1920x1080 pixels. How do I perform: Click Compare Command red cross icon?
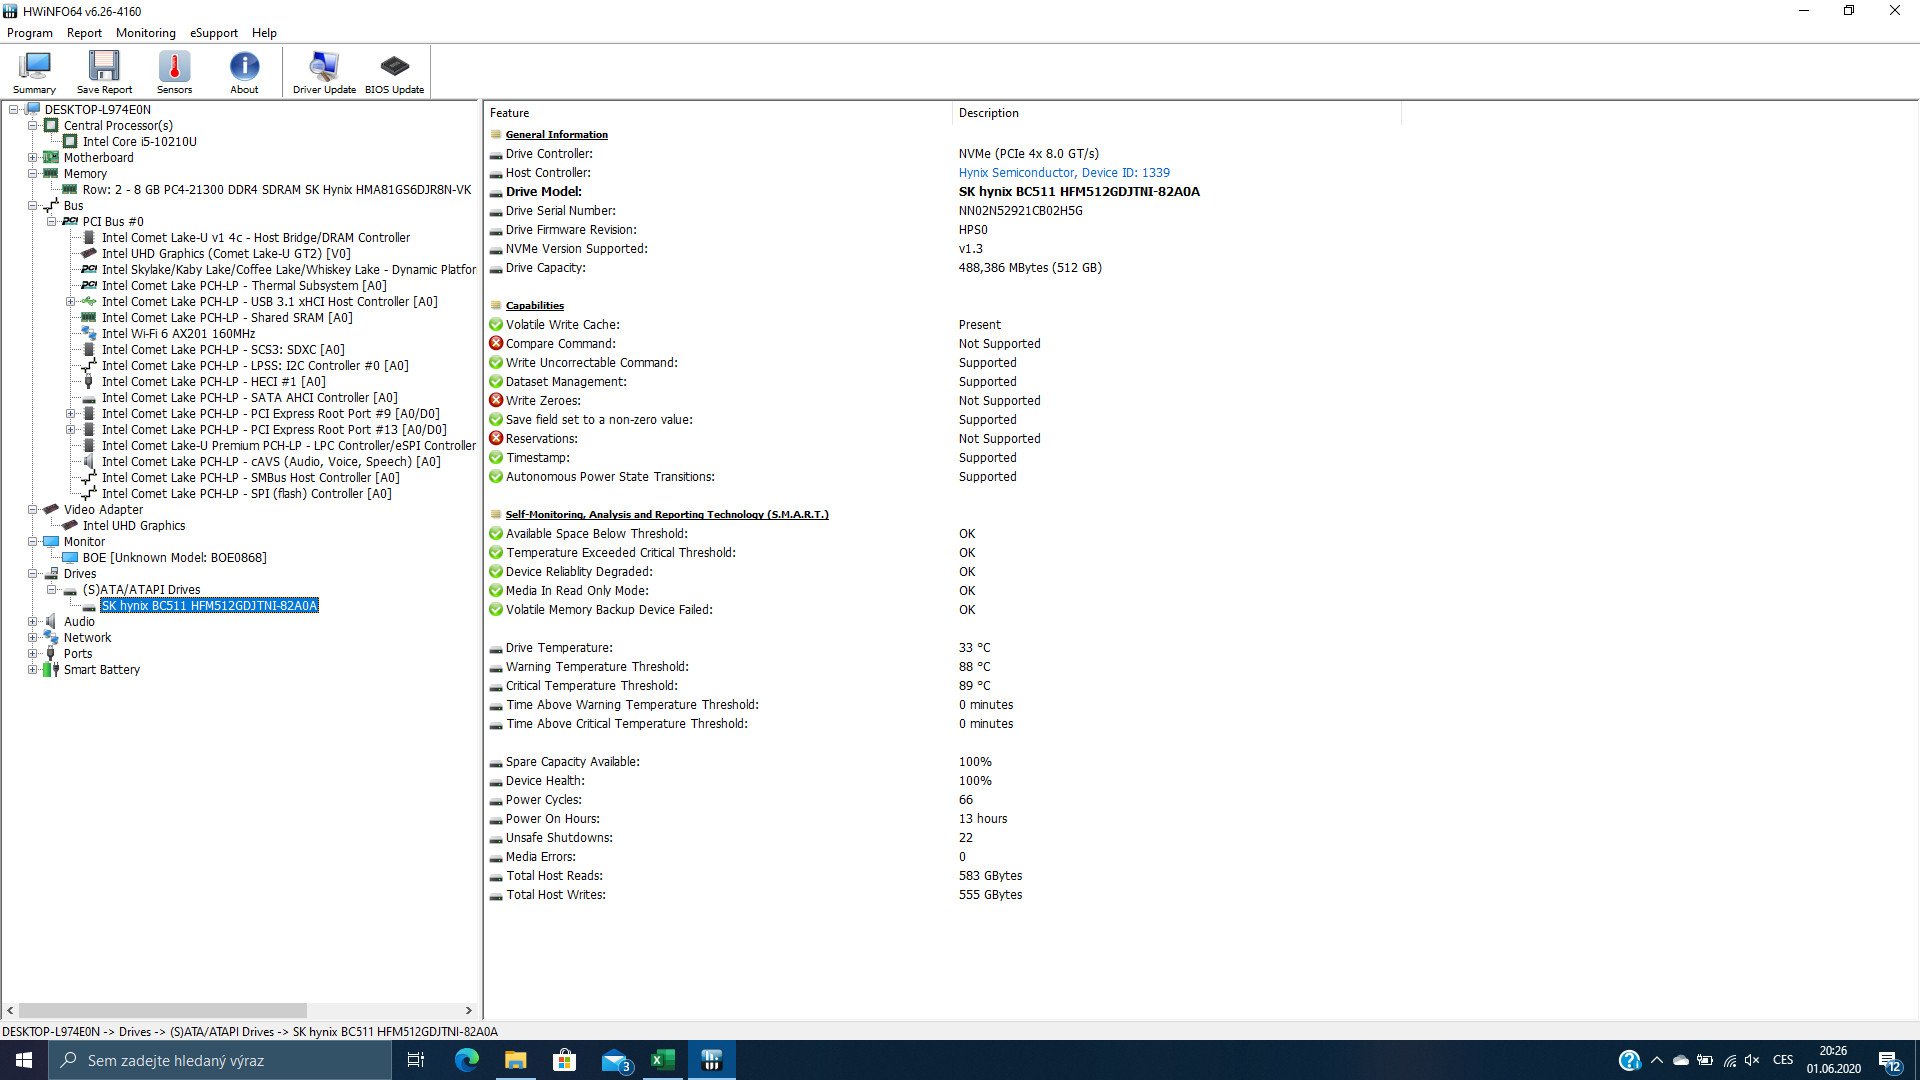pos(496,344)
